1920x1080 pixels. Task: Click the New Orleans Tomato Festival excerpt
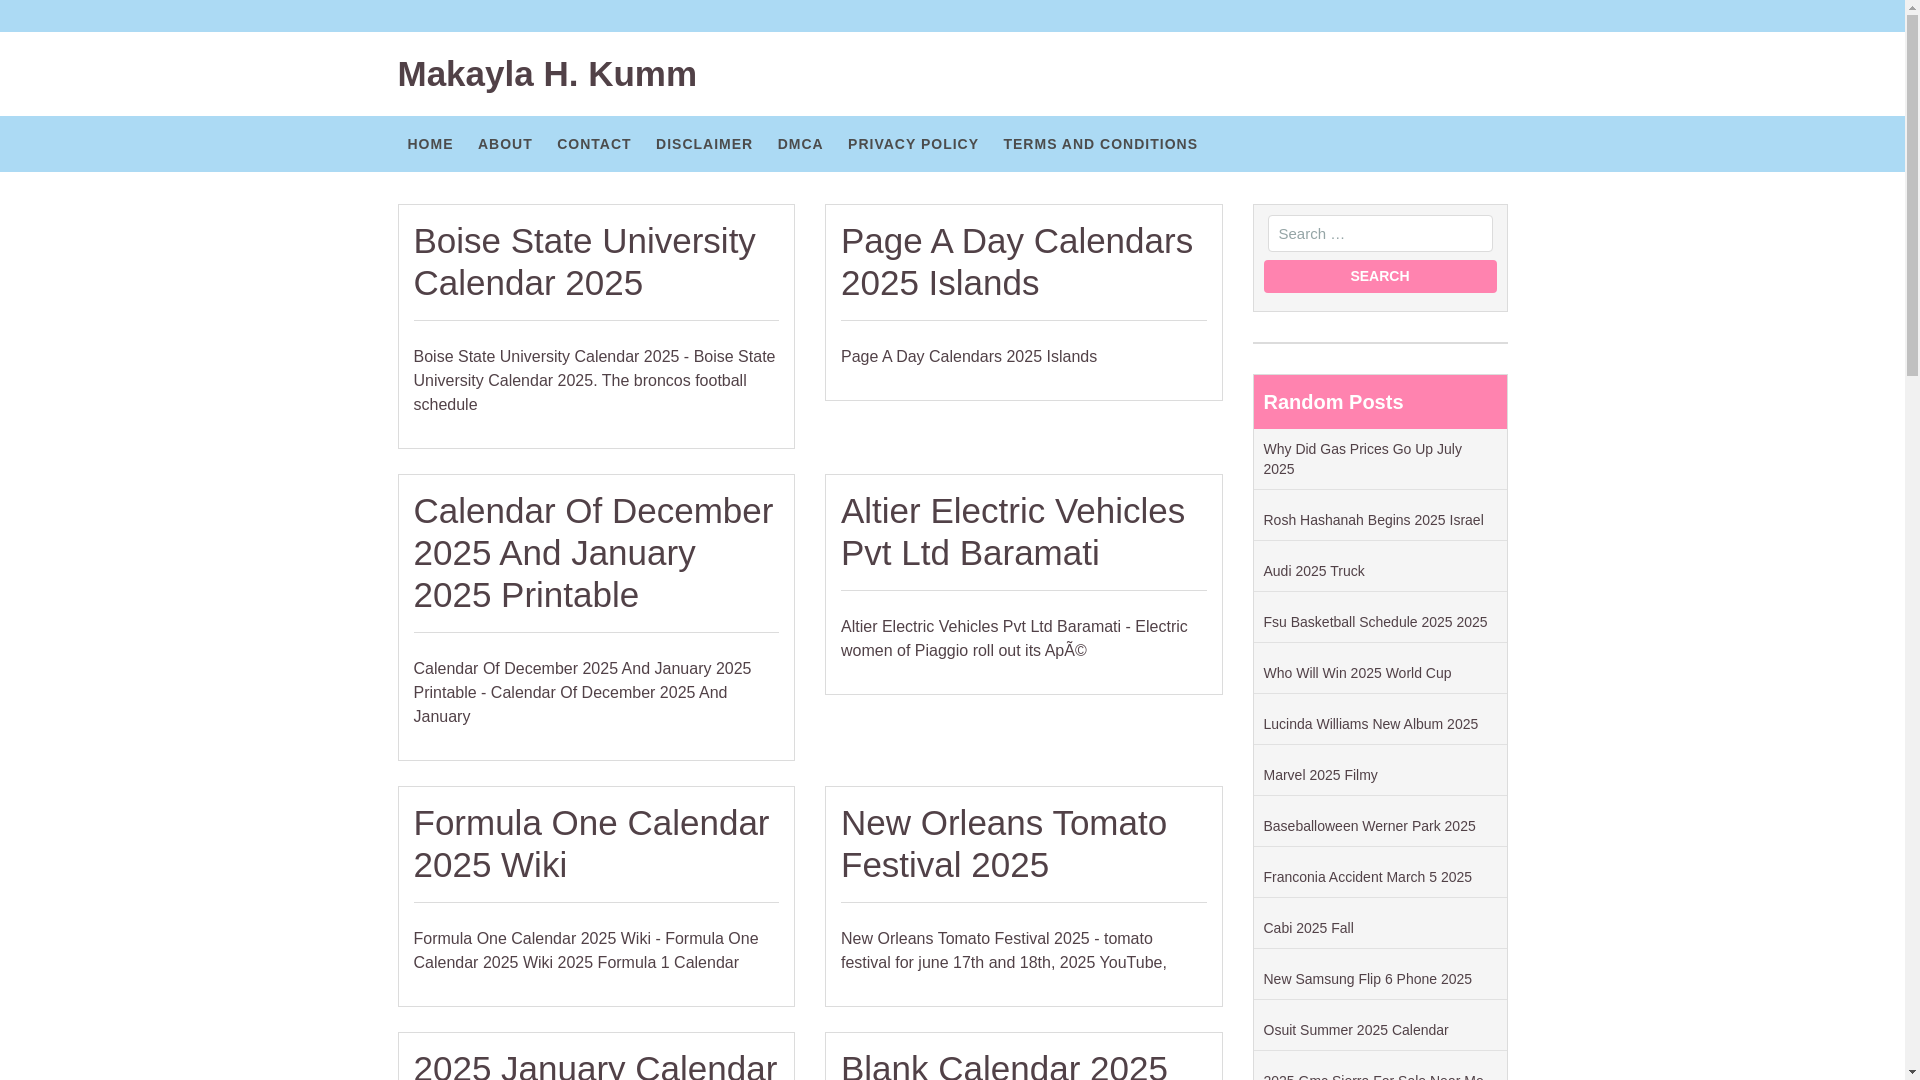click(1003, 950)
